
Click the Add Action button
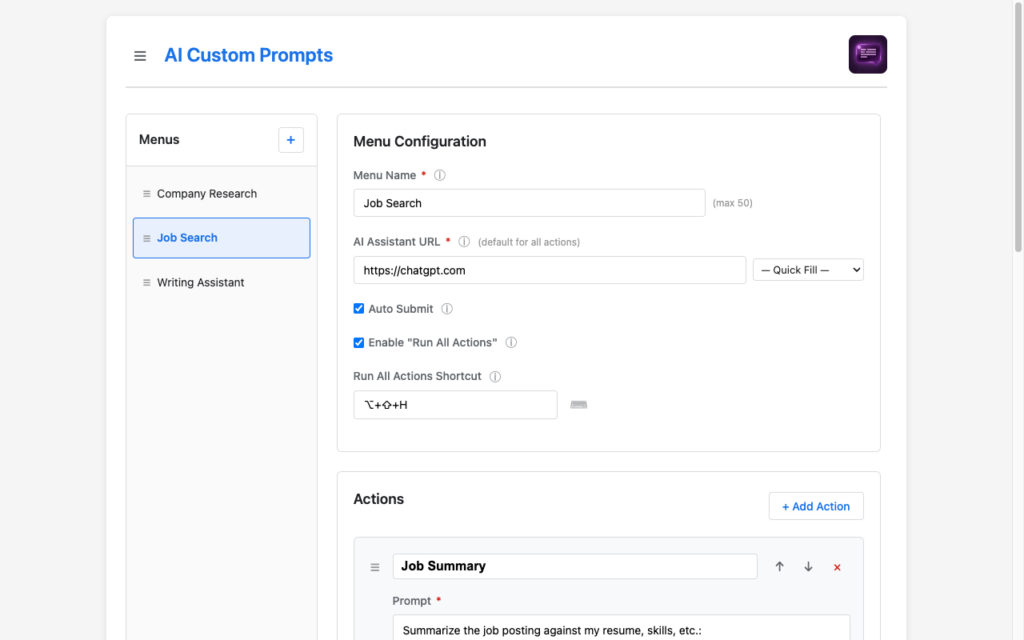(816, 506)
